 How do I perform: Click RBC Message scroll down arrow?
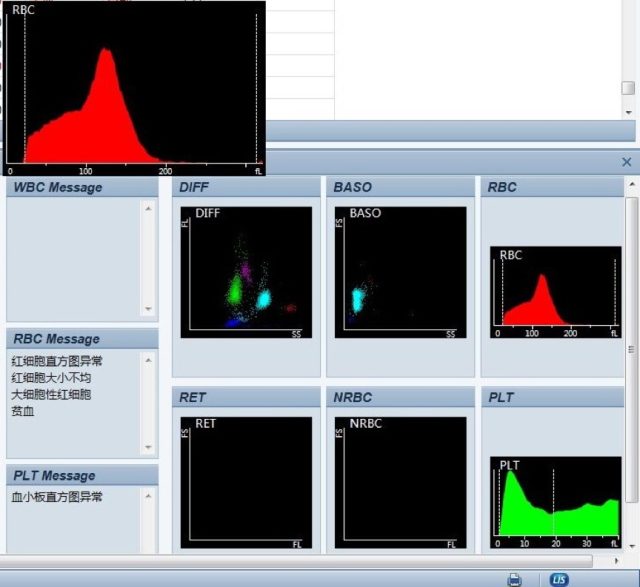tap(148, 447)
